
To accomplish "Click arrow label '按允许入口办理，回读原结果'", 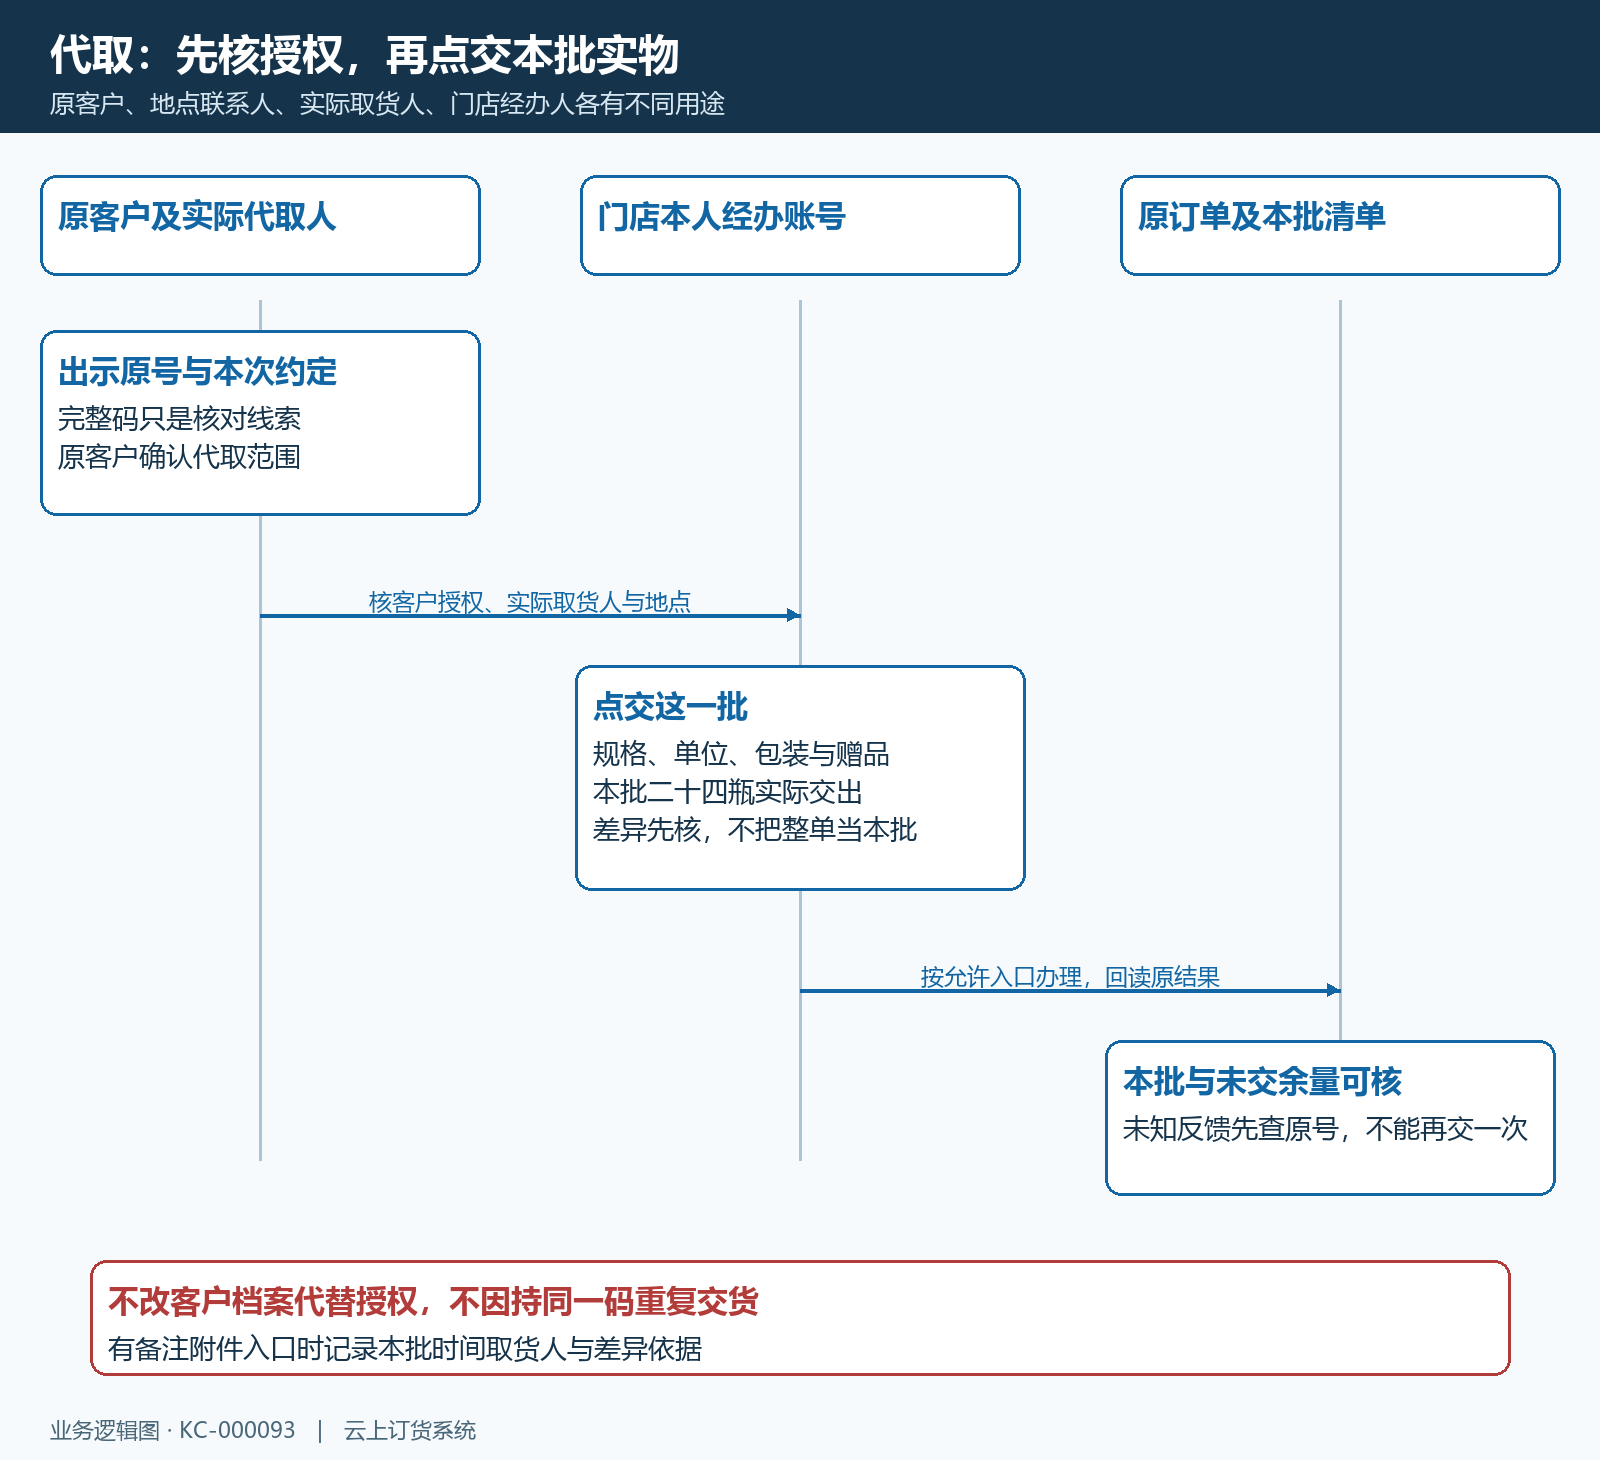I will point(1070,977).
